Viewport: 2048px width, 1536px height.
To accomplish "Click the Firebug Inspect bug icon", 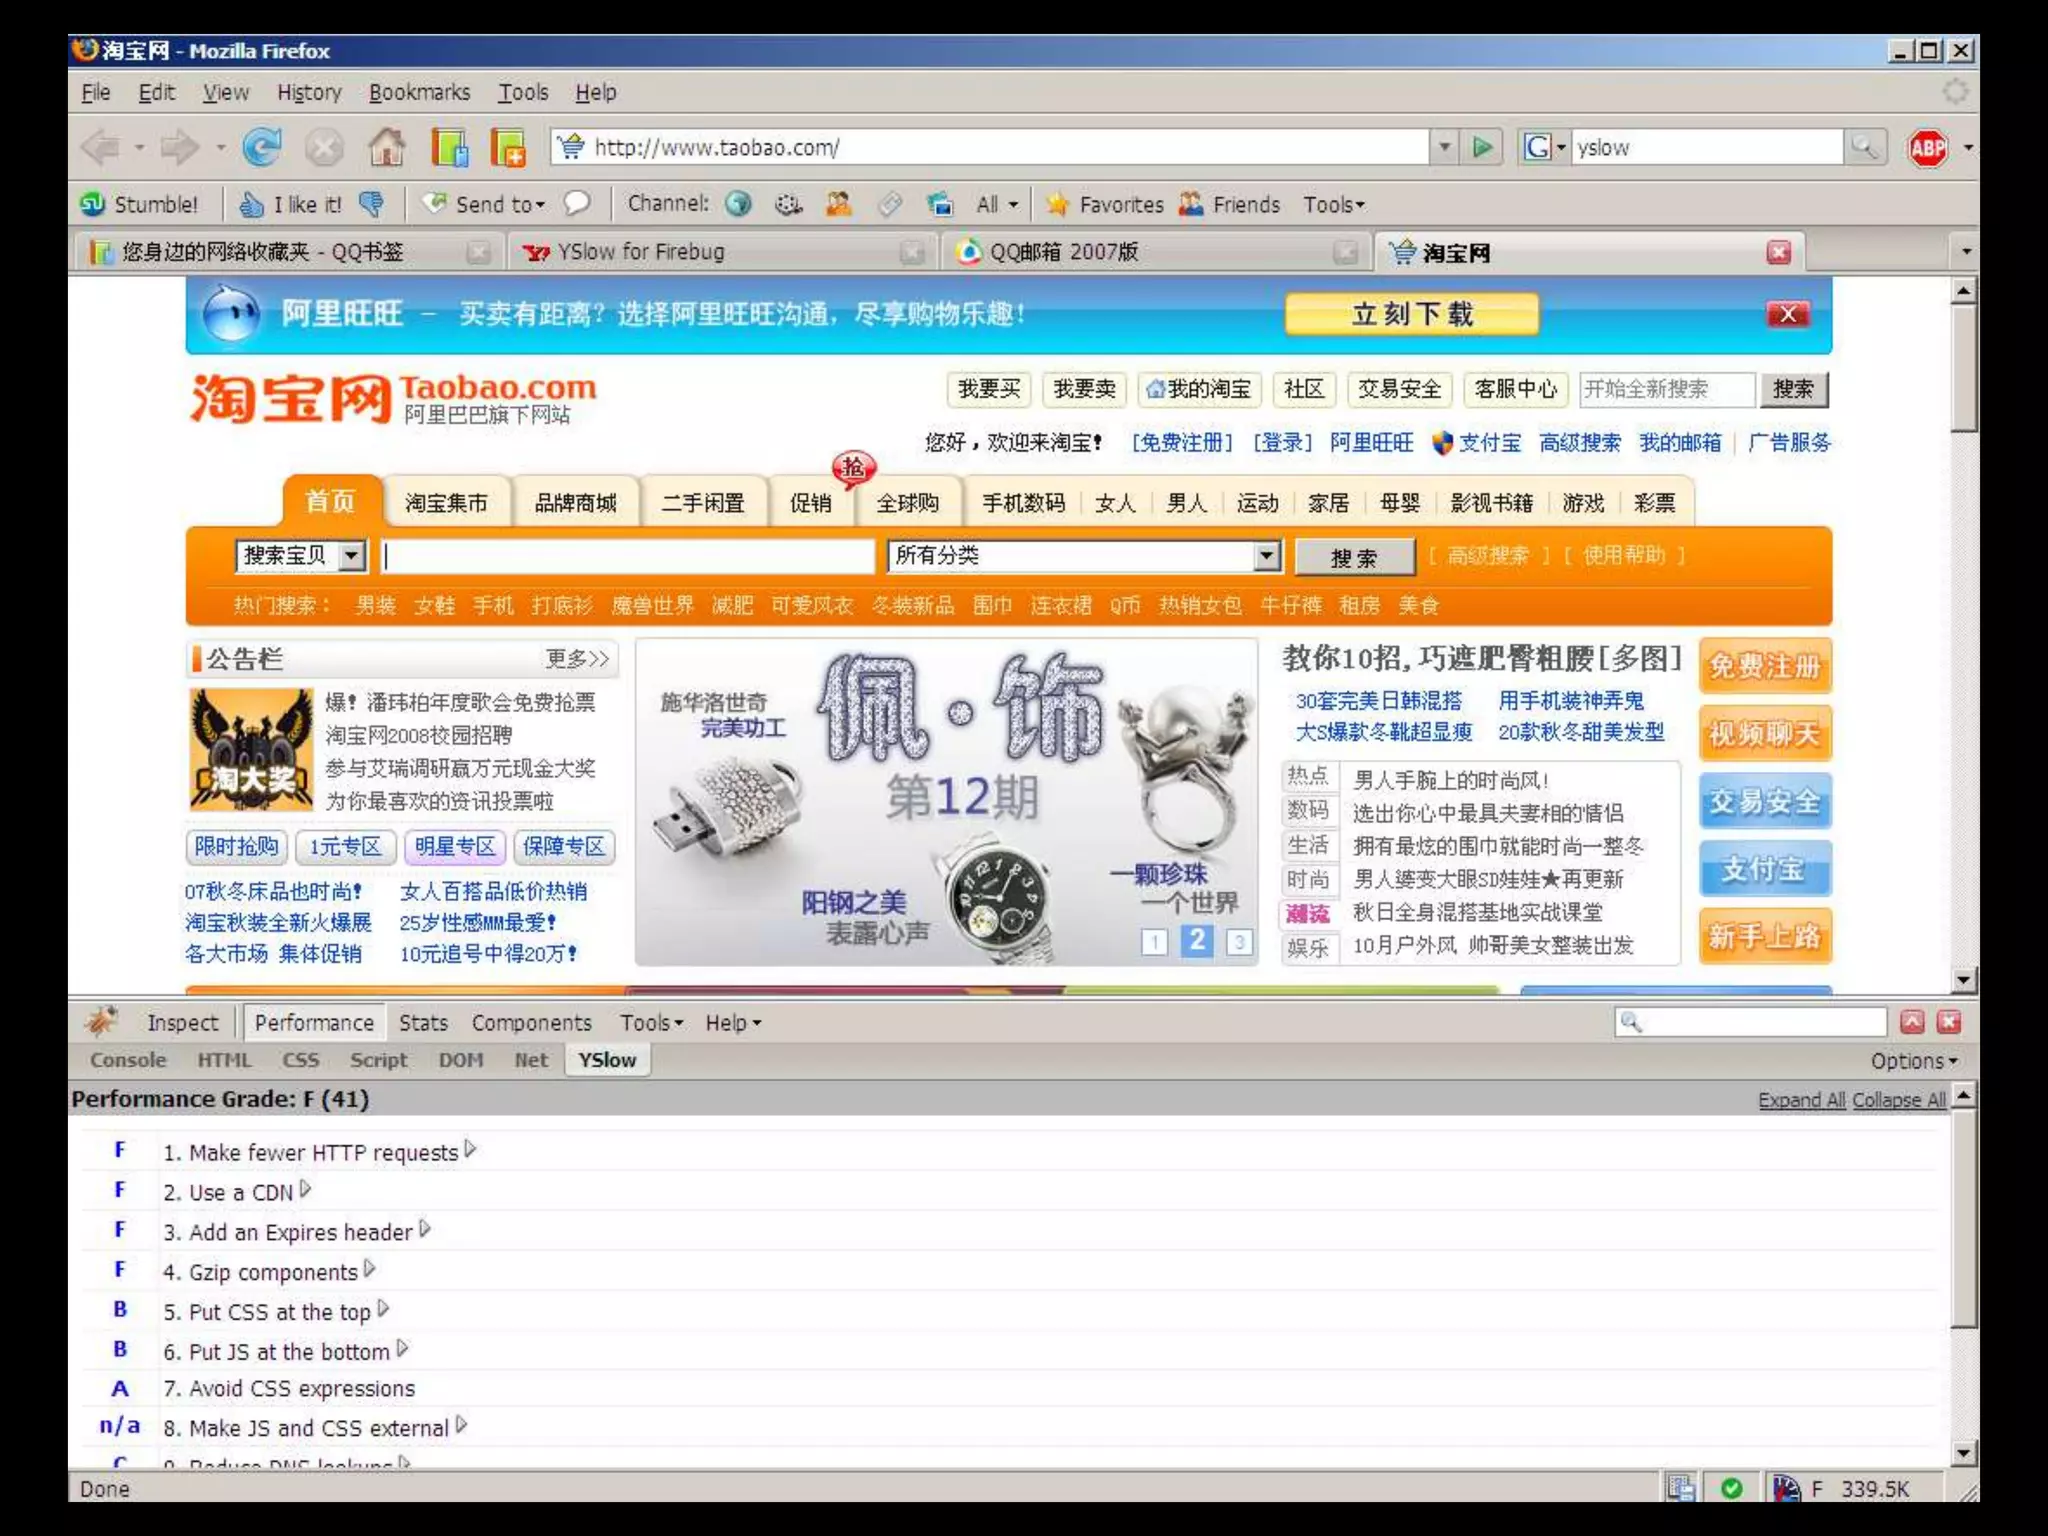I will (x=101, y=1021).
